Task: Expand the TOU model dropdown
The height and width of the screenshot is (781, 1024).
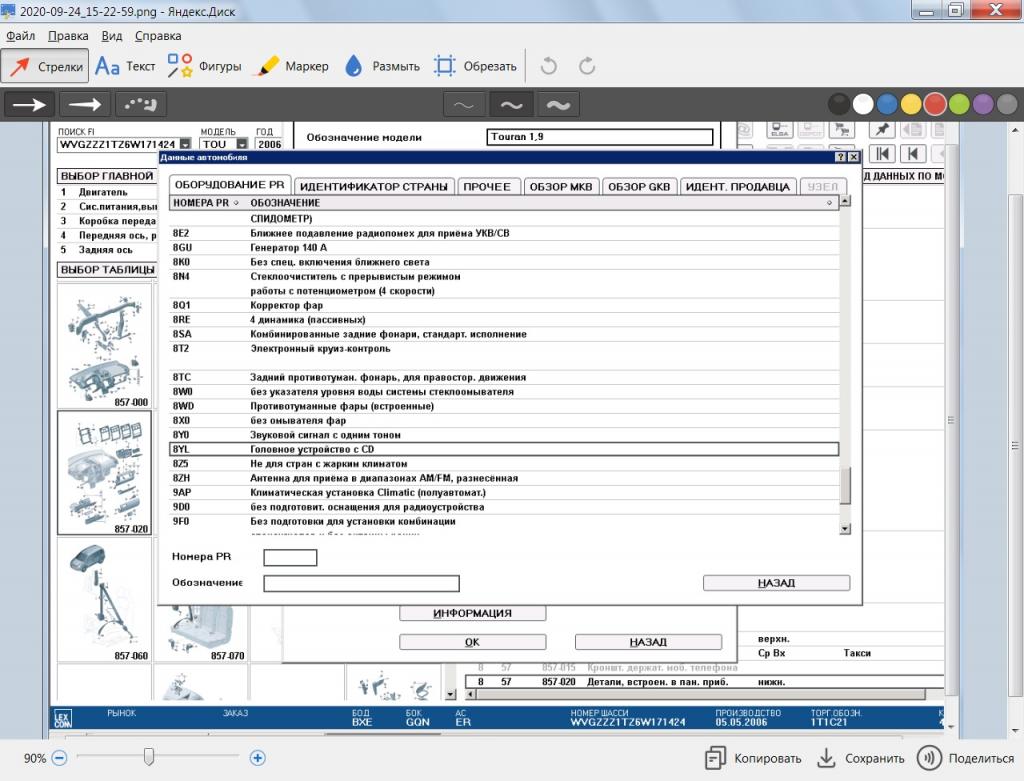Action: 242,144
